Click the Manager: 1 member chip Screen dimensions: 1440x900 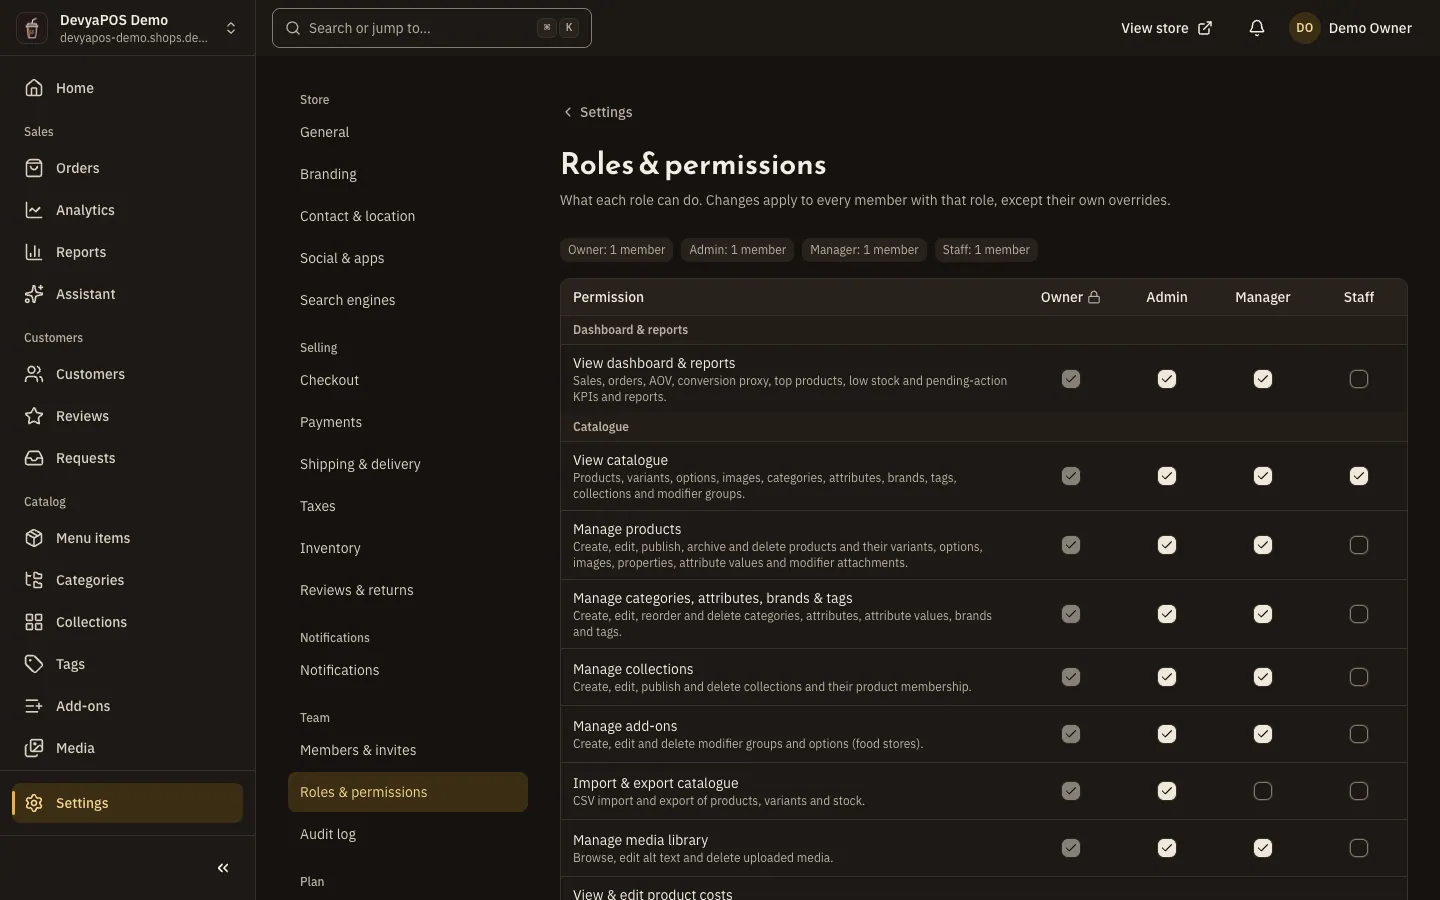(x=864, y=250)
